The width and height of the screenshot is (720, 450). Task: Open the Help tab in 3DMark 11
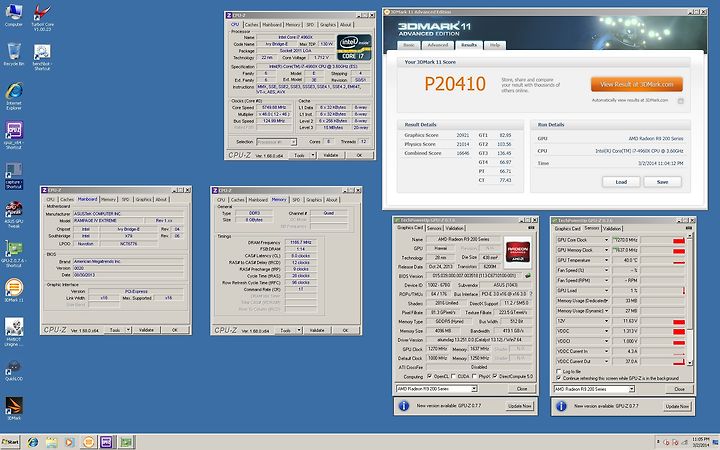point(495,45)
